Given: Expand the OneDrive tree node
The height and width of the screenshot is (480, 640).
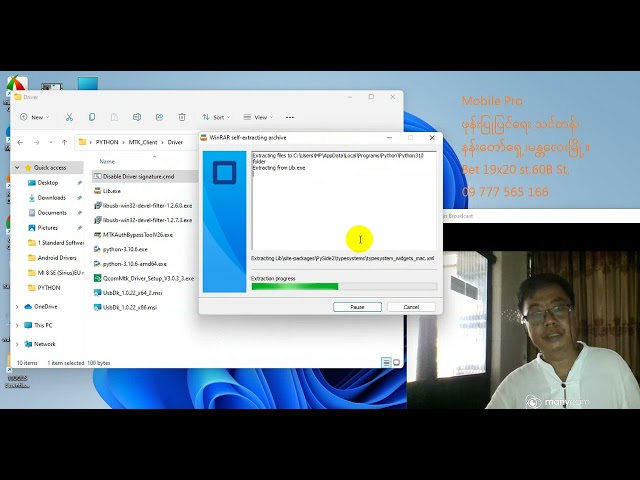Looking at the screenshot, I should 17,307.
